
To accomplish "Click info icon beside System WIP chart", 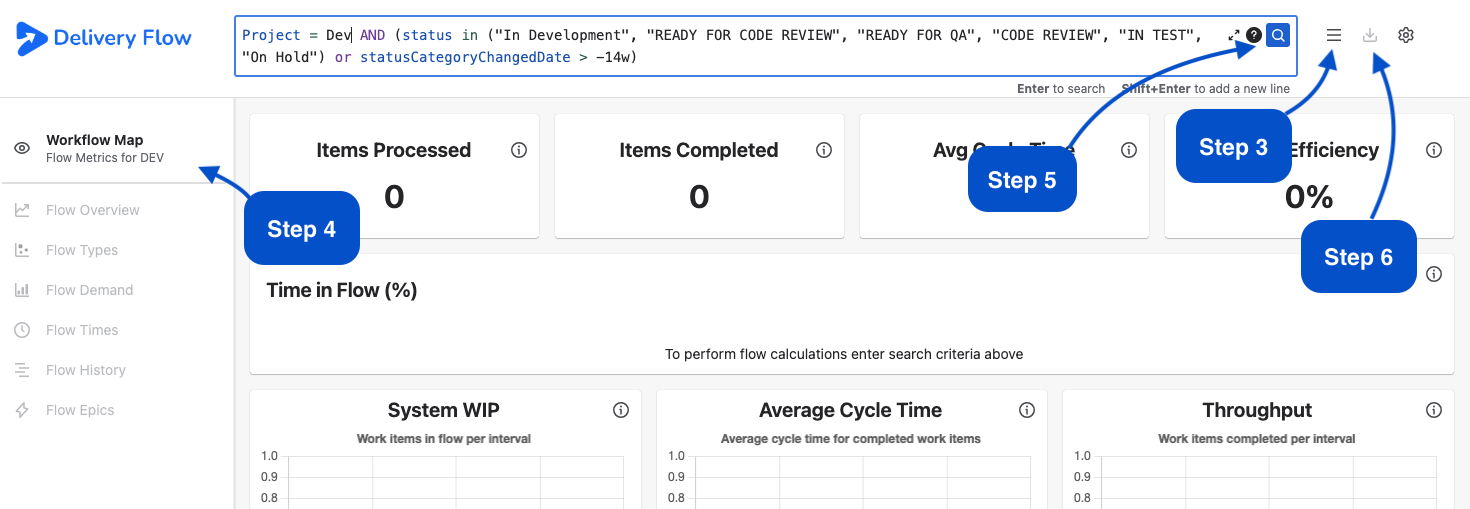I will [x=621, y=410].
